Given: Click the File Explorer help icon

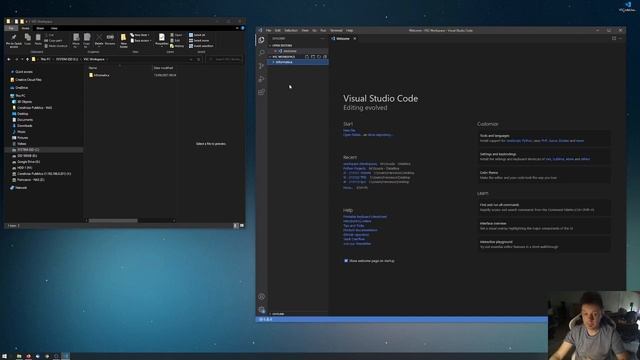Looking at the screenshot, I should 242,28.
